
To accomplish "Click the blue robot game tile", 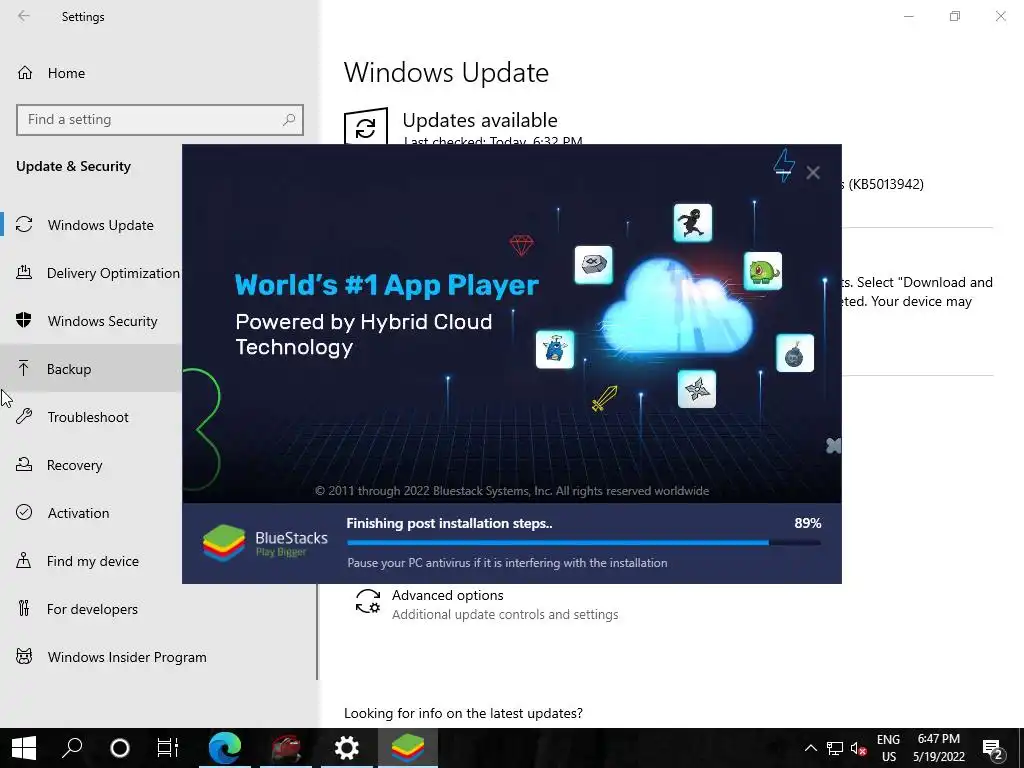I will point(555,349).
